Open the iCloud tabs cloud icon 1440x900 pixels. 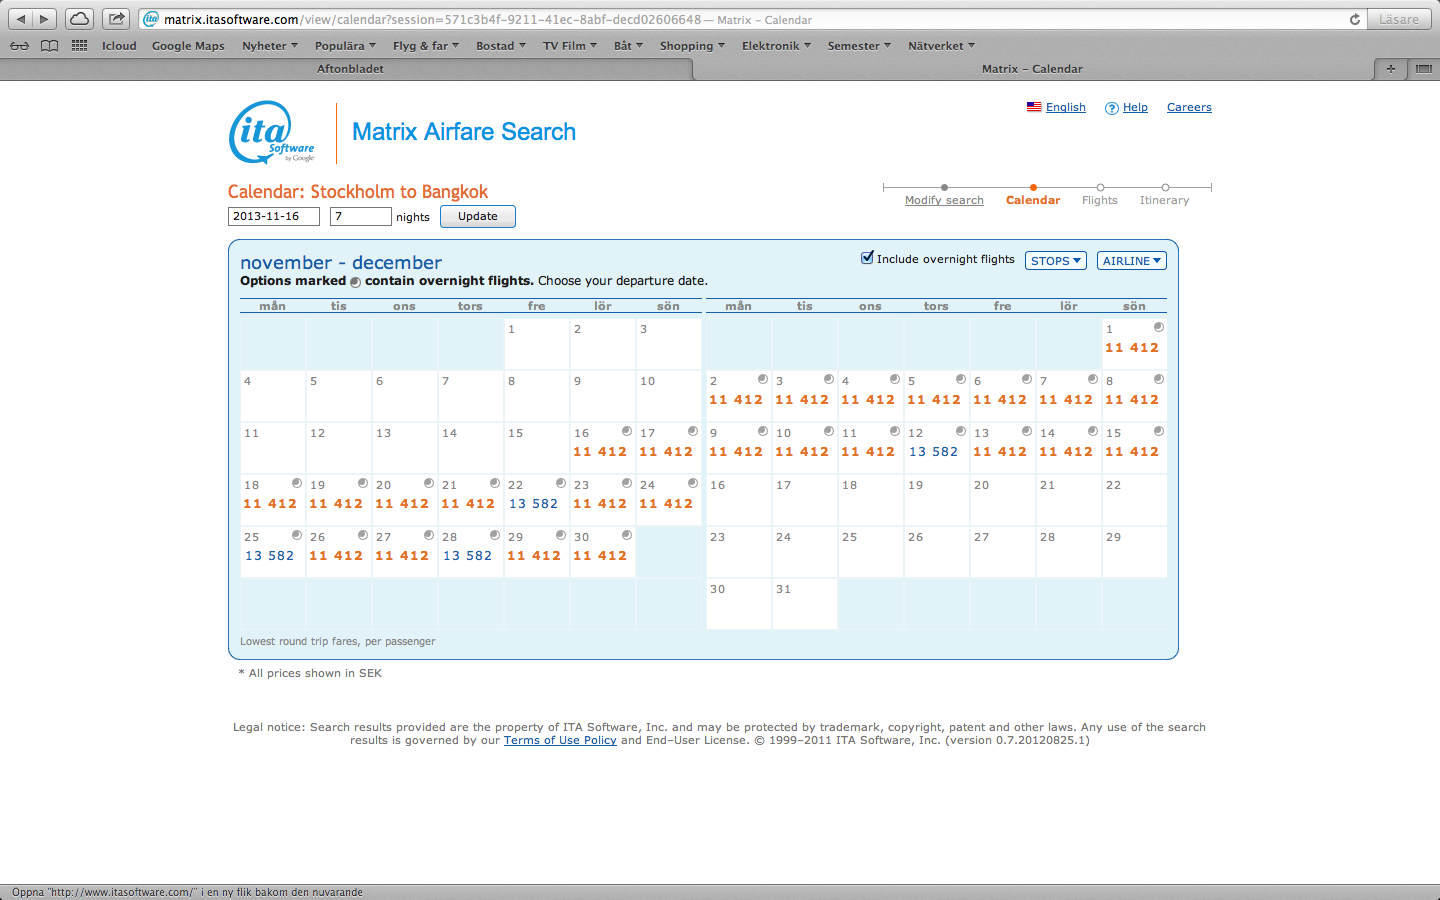click(x=80, y=19)
